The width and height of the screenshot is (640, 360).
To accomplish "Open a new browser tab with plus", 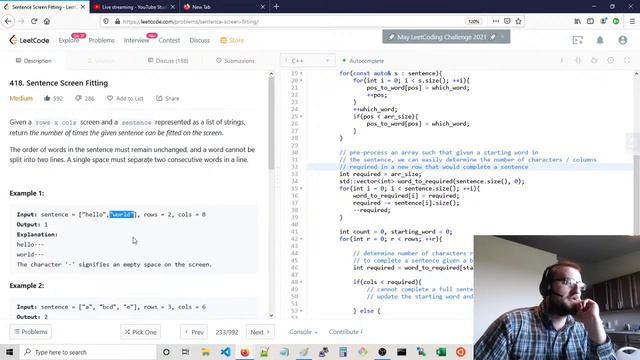I will (x=276, y=7).
